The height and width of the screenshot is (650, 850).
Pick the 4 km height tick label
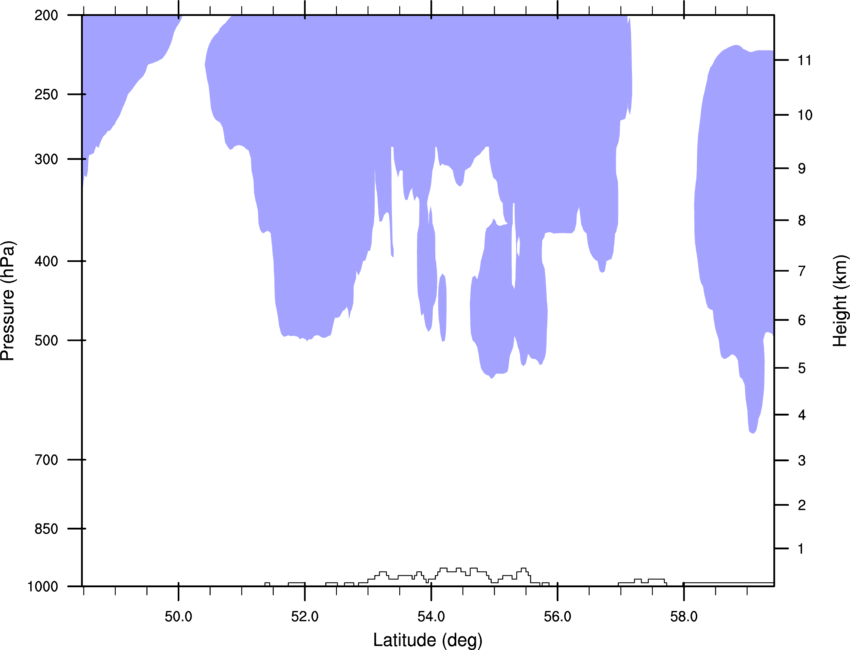click(x=801, y=415)
